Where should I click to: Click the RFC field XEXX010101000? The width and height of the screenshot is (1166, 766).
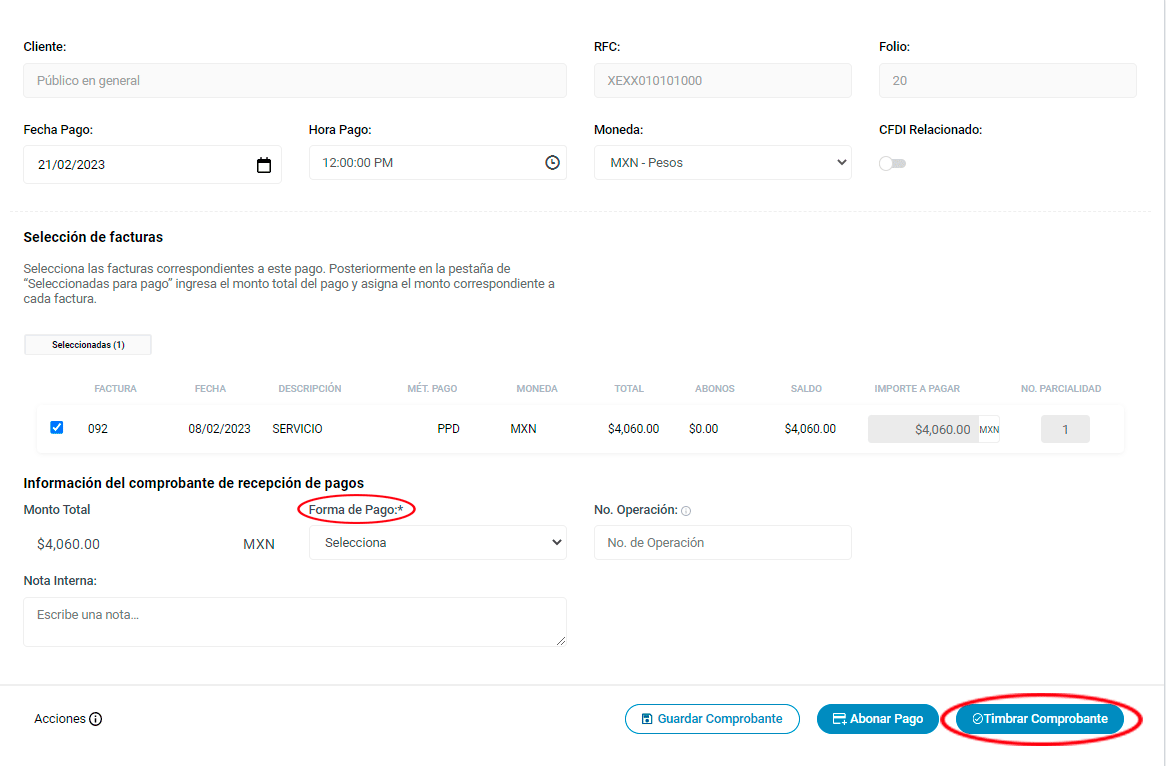point(722,80)
